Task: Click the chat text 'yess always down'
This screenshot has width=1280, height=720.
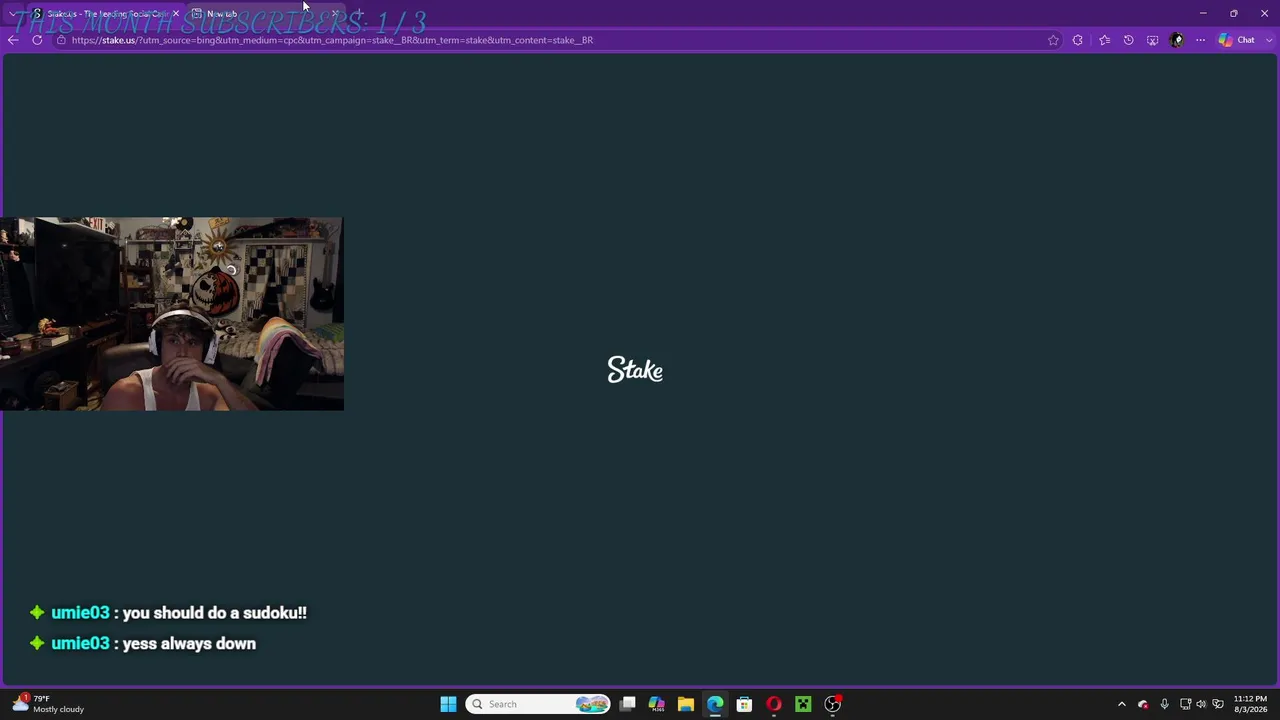Action: tap(189, 644)
